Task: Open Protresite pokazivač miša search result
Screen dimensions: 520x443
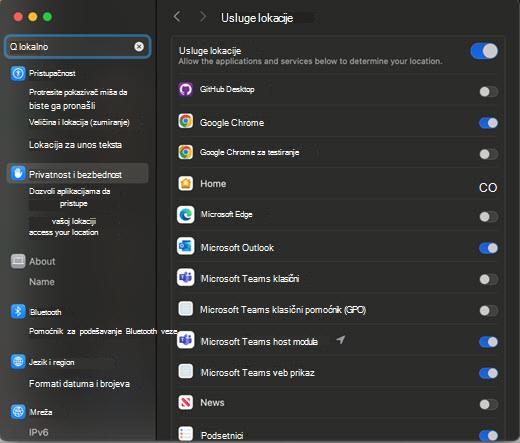Action: pos(78,99)
